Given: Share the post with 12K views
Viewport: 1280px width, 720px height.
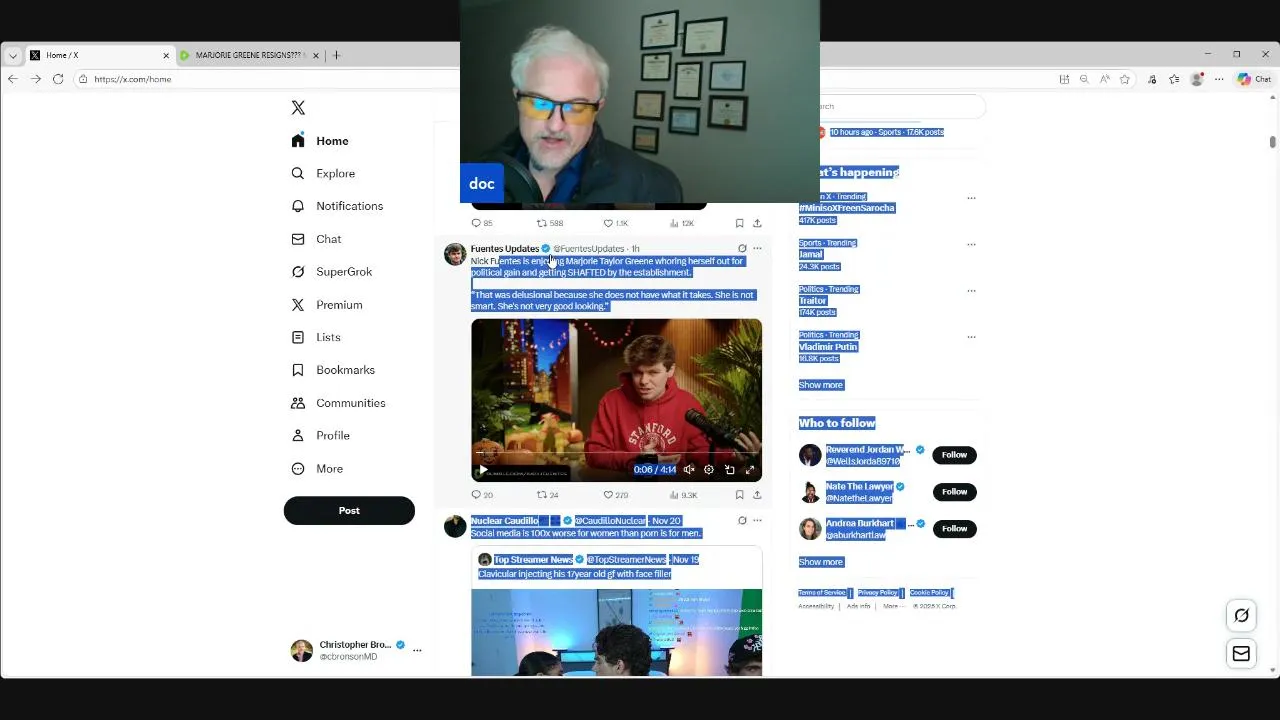Looking at the screenshot, I should tap(757, 223).
